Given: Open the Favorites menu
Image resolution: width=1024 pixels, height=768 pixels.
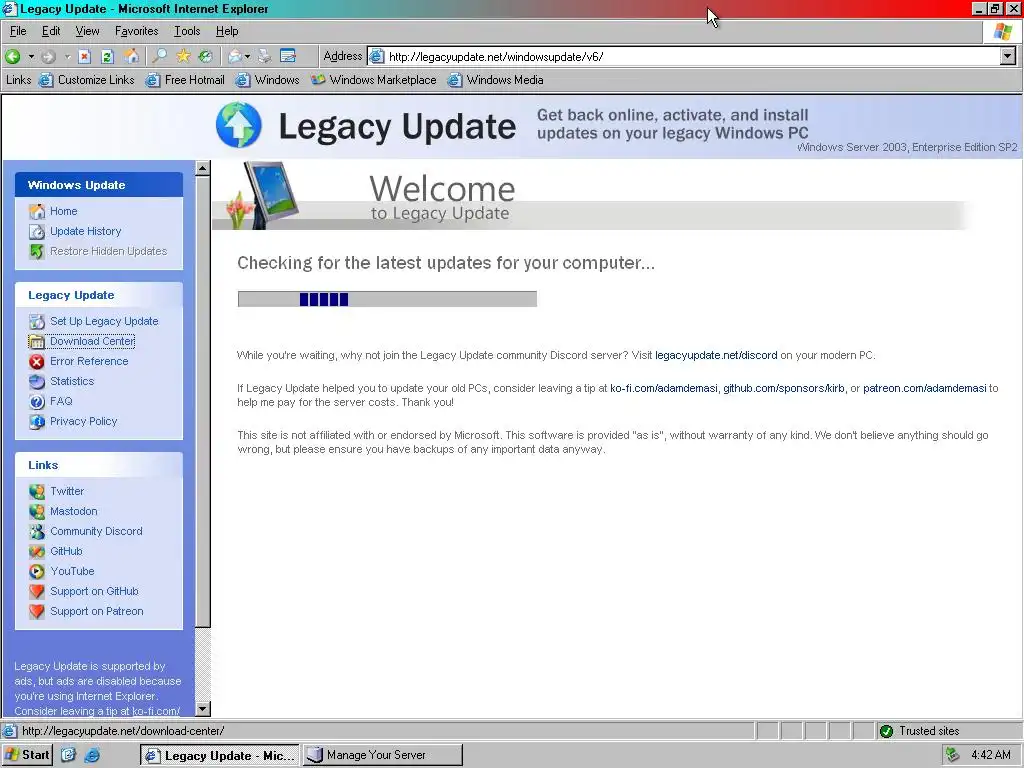Looking at the screenshot, I should [x=136, y=31].
